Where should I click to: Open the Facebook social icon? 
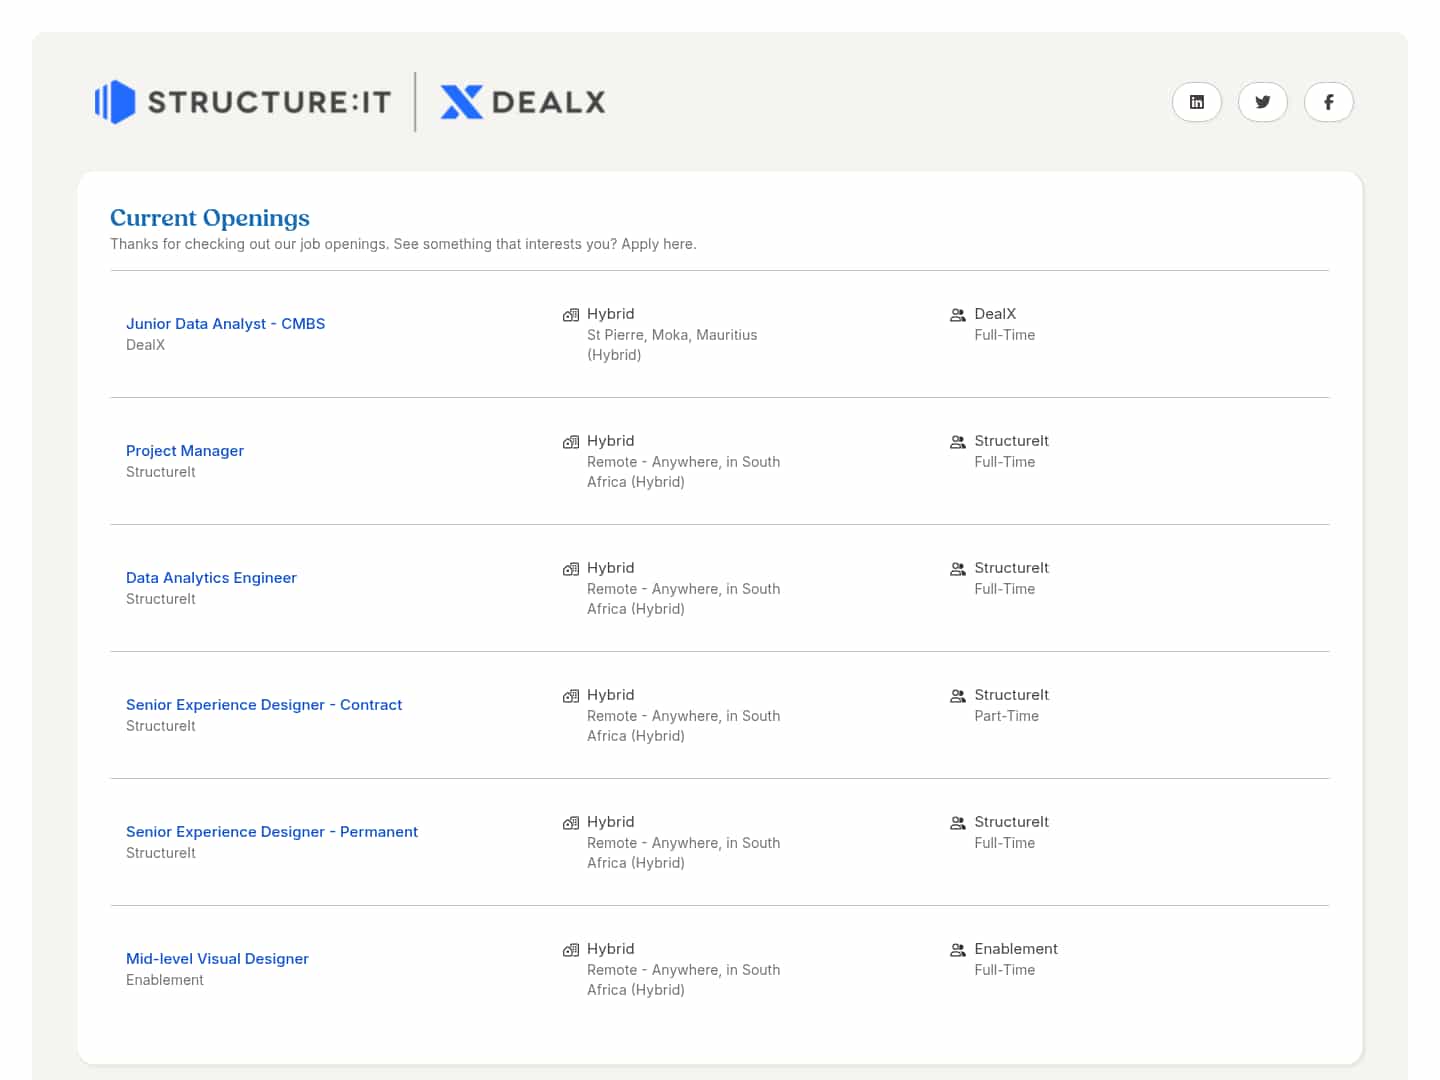tap(1328, 102)
